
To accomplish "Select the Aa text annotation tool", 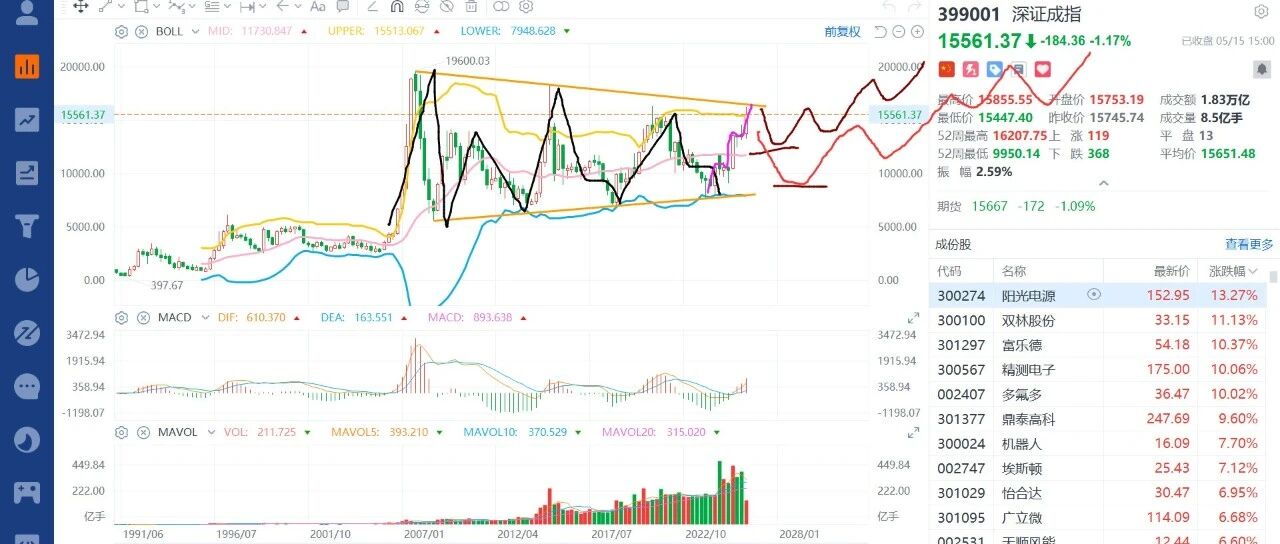I will (x=318, y=6).
